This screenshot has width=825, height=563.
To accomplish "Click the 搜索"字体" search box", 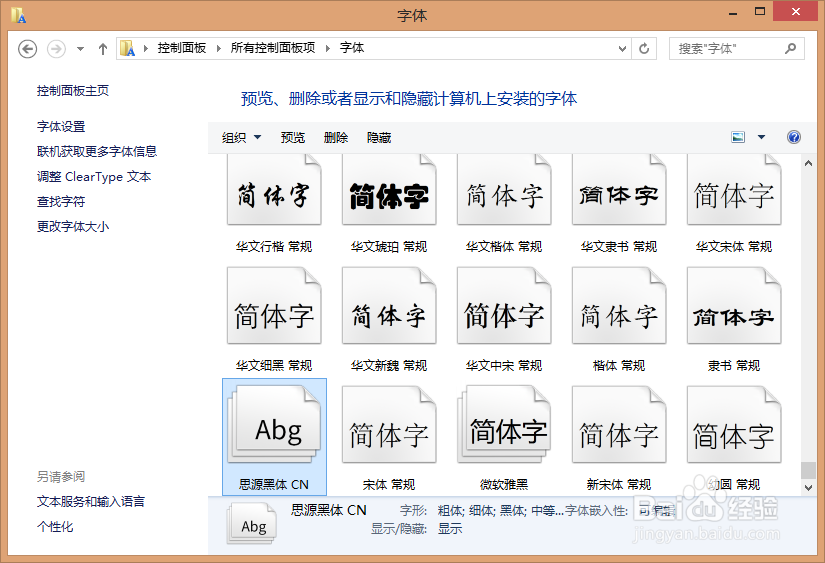I will pyautogui.click(x=736, y=49).
